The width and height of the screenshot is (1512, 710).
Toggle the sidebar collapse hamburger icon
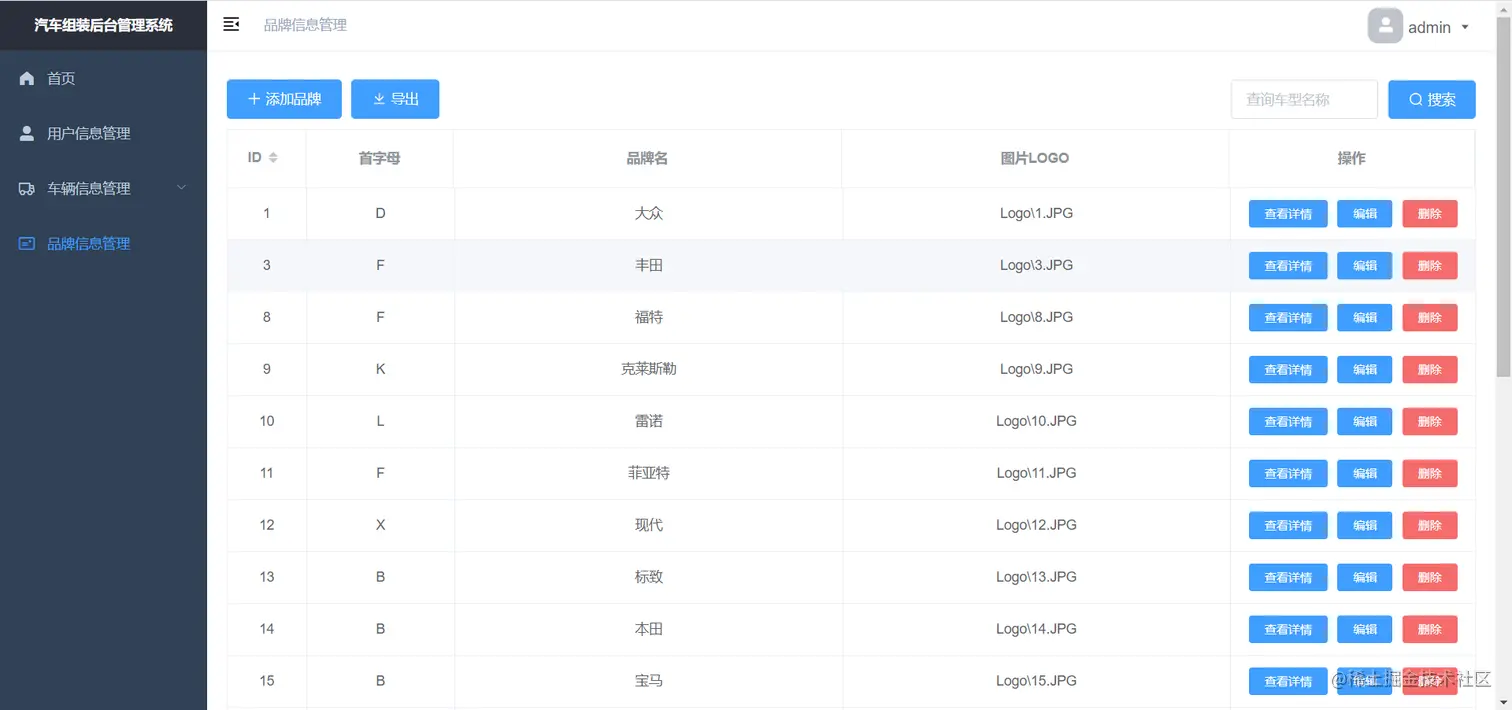point(231,25)
